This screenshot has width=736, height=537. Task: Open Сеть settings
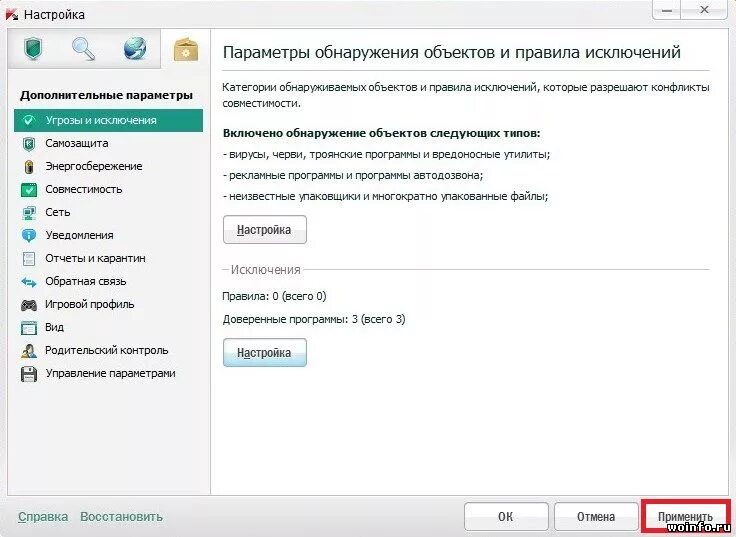tap(108, 212)
